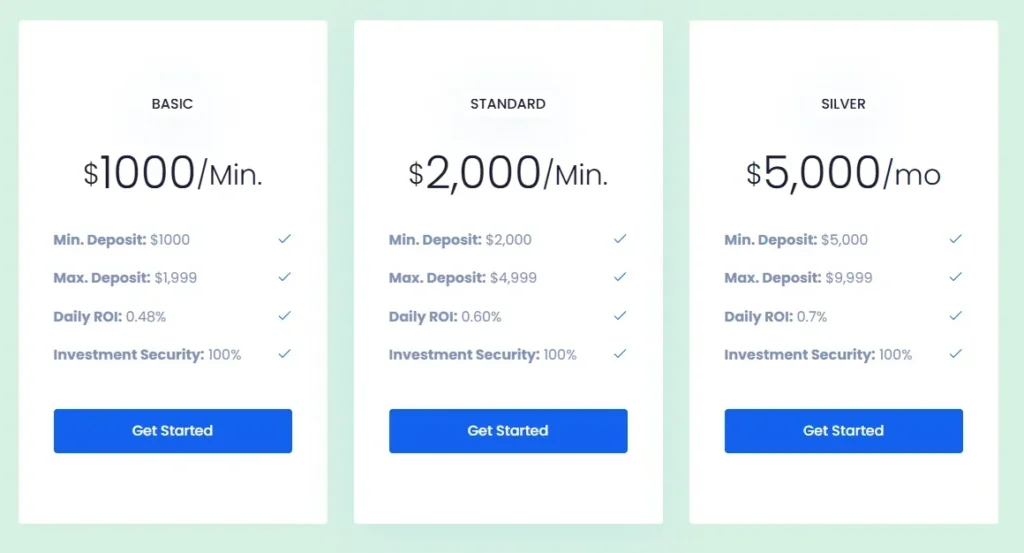The width and height of the screenshot is (1024, 553).
Task: Click checkmark beside Standard Daily ROI 0.60%
Action: click(620, 315)
